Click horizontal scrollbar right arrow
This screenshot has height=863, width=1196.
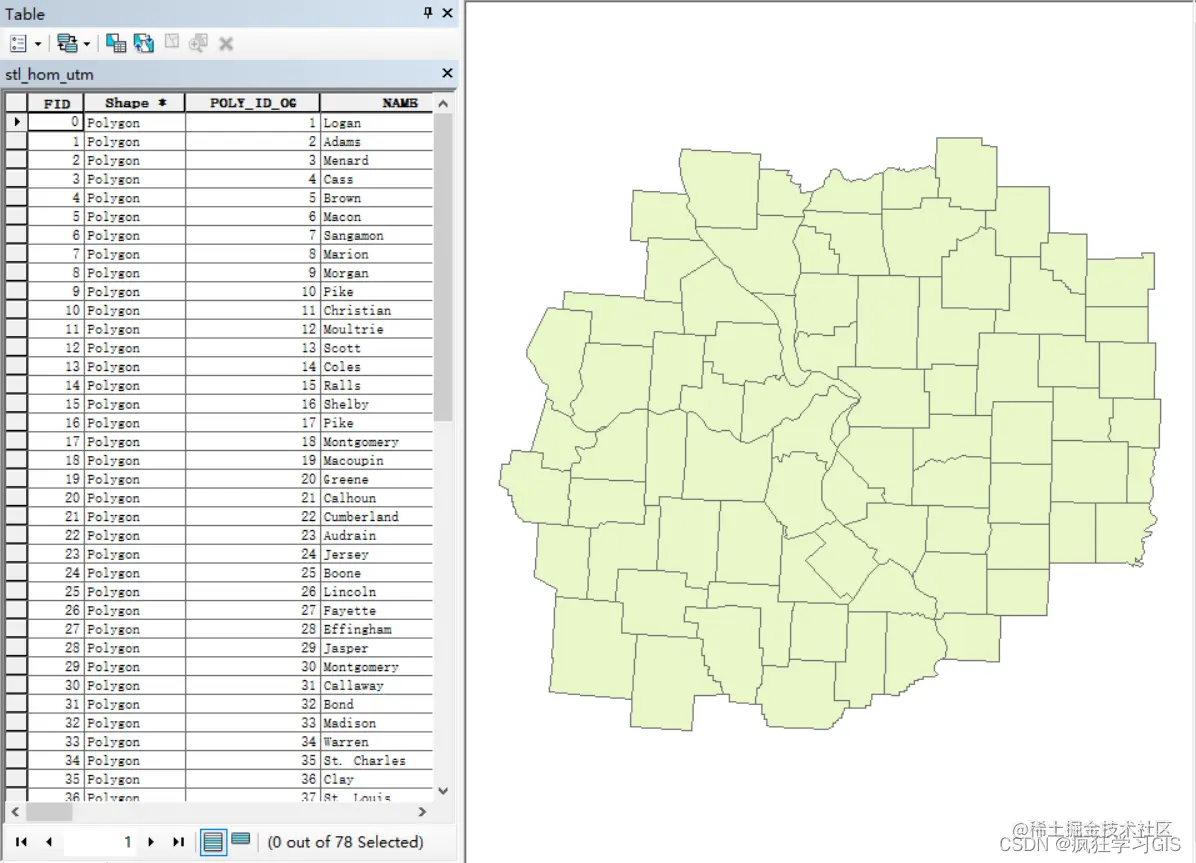pos(423,812)
